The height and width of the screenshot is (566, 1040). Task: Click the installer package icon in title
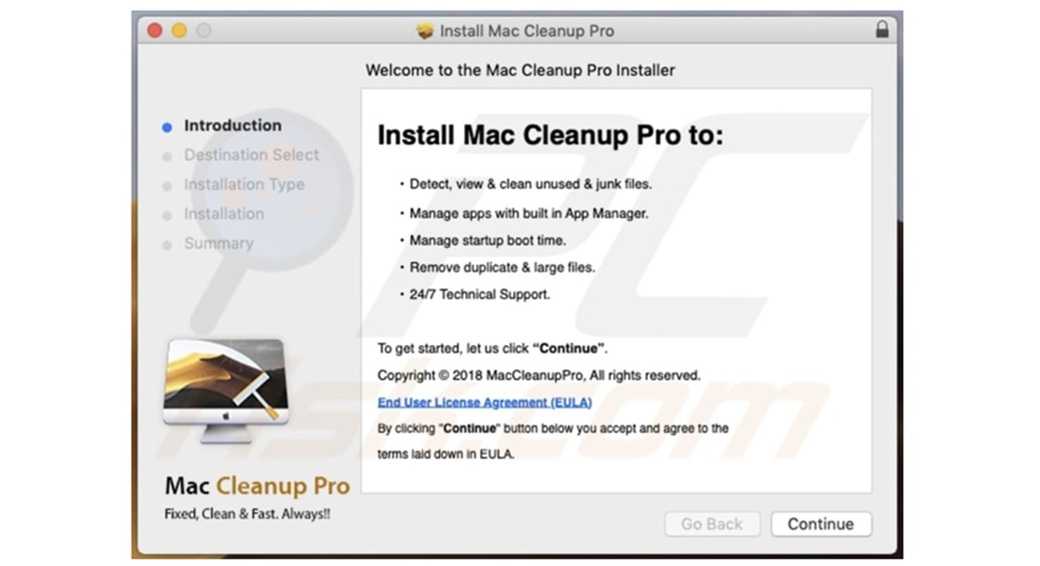coord(424,31)
